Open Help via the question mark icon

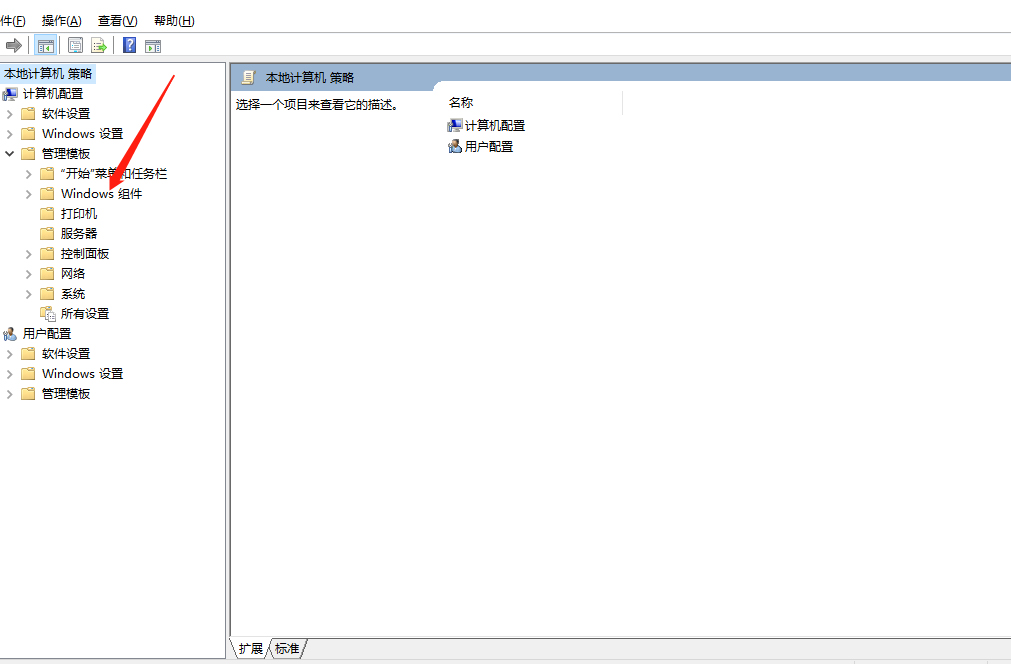click(x=130, y=45)
